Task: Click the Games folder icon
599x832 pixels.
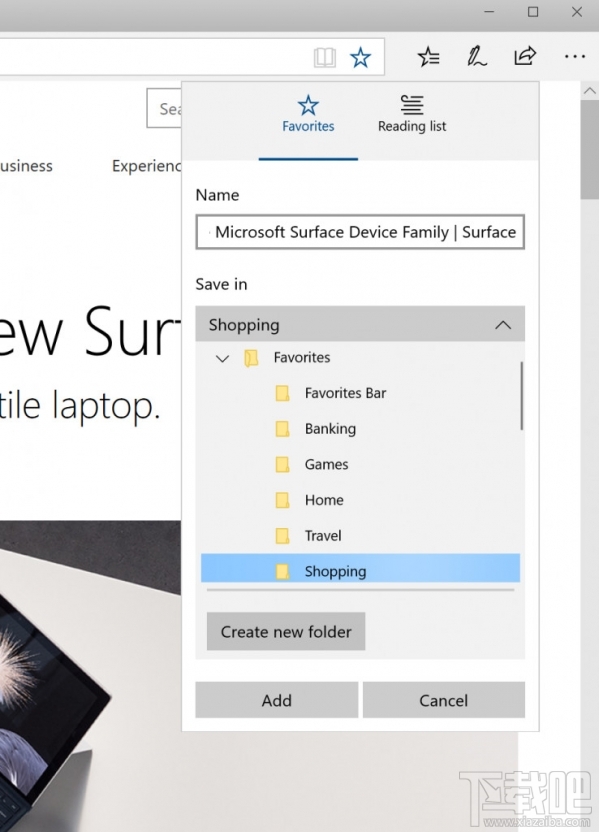Action: click(282, 464)
